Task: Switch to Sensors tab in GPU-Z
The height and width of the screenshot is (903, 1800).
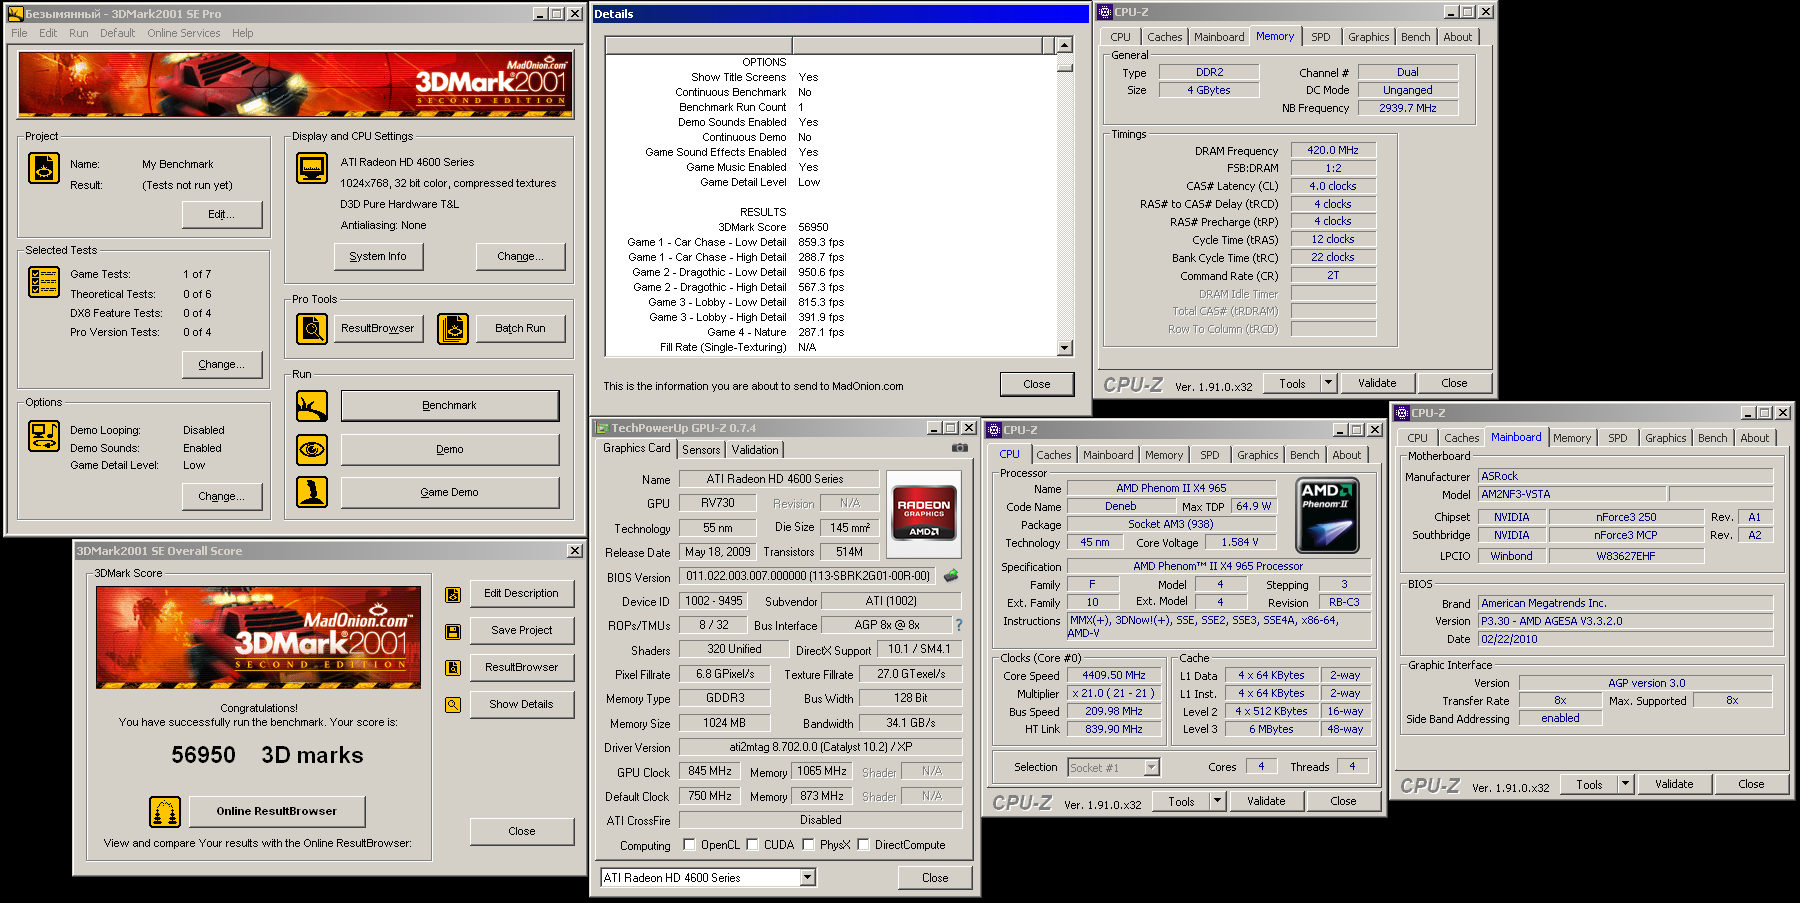Action: point(701,450)
